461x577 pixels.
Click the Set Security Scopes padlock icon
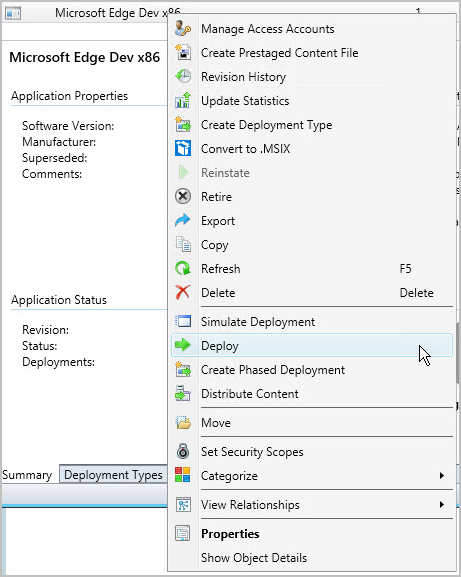pyautogui.click(x=183, y=451)
